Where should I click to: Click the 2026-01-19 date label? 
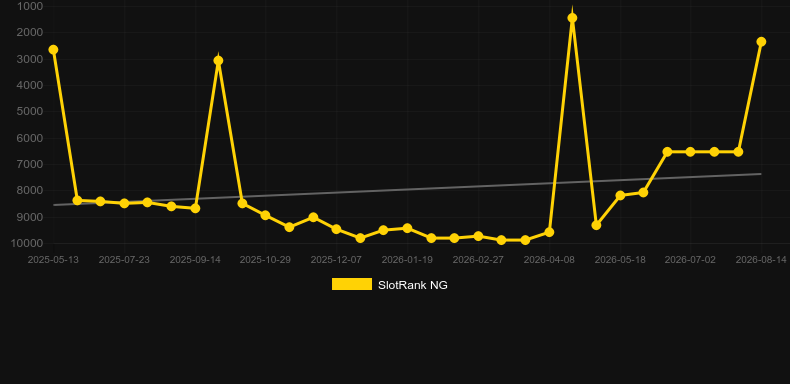click(x=407, y=260)
